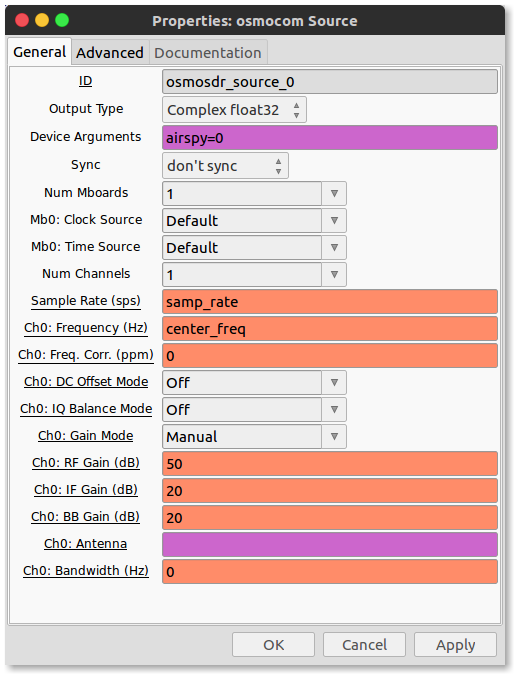The height and width of the screenshot is (674, 514).
Task: Click the Cancel button
Action: pos(364,645)
